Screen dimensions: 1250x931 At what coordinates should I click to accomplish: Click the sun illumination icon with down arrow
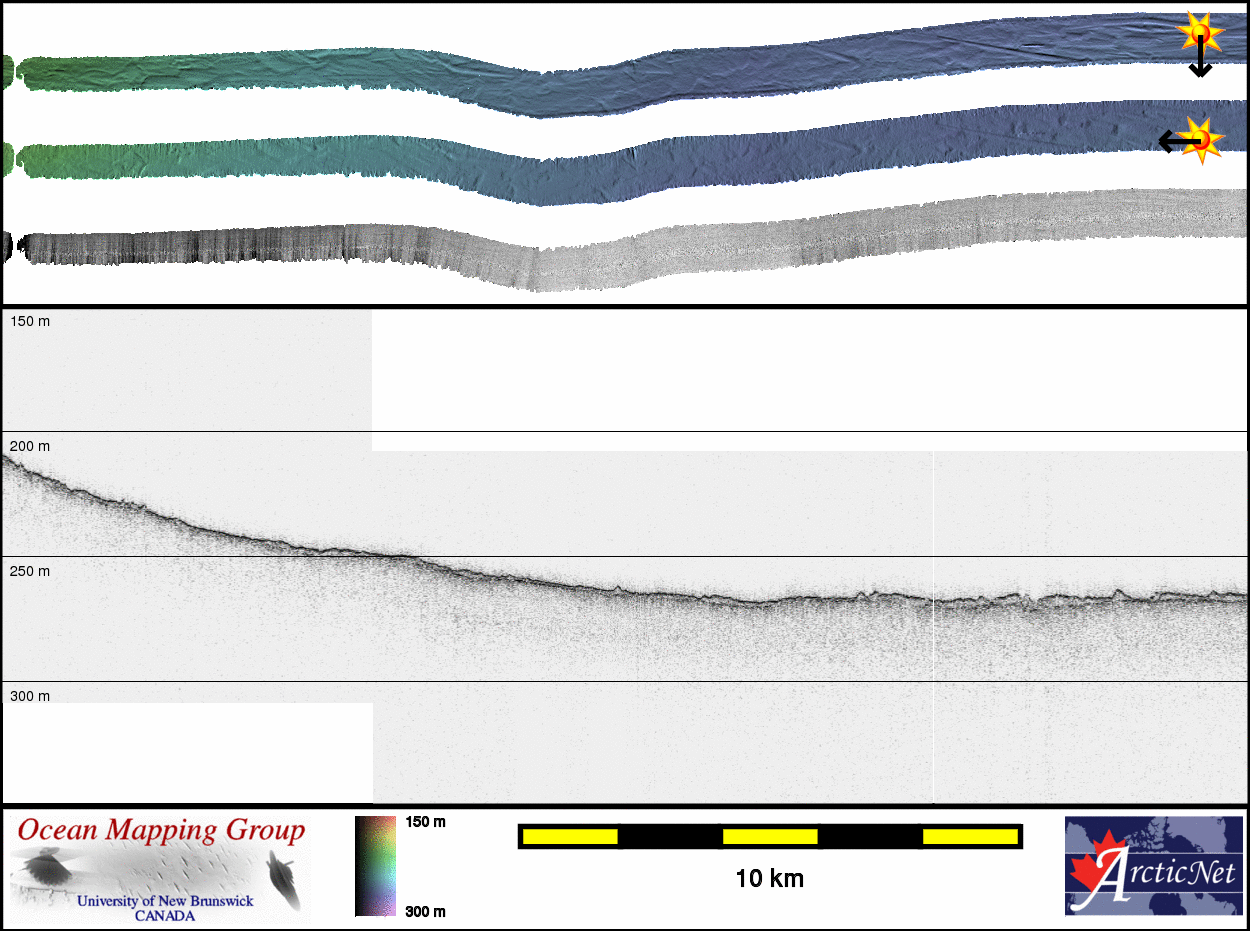tap(1200, 33)
